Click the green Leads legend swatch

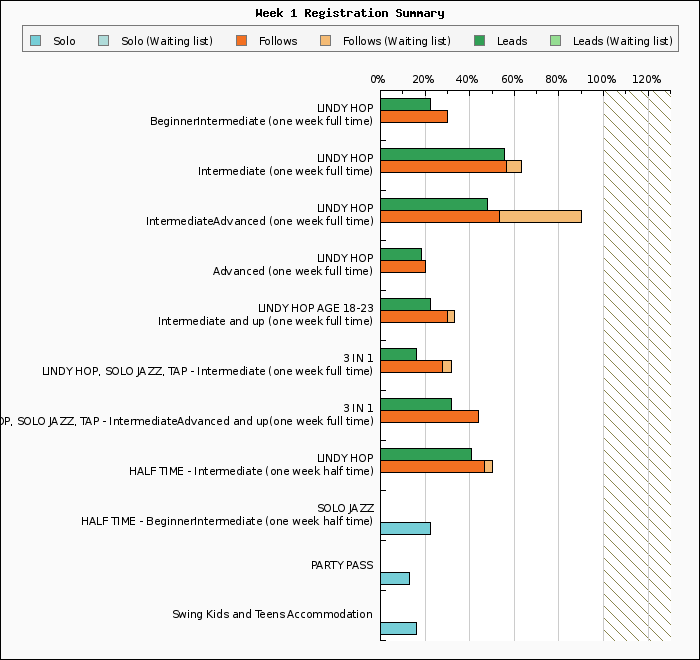480,41
